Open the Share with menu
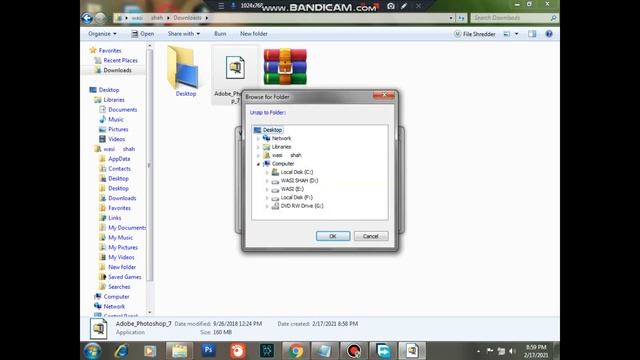The image size is (640, 360). coord(184,33)
